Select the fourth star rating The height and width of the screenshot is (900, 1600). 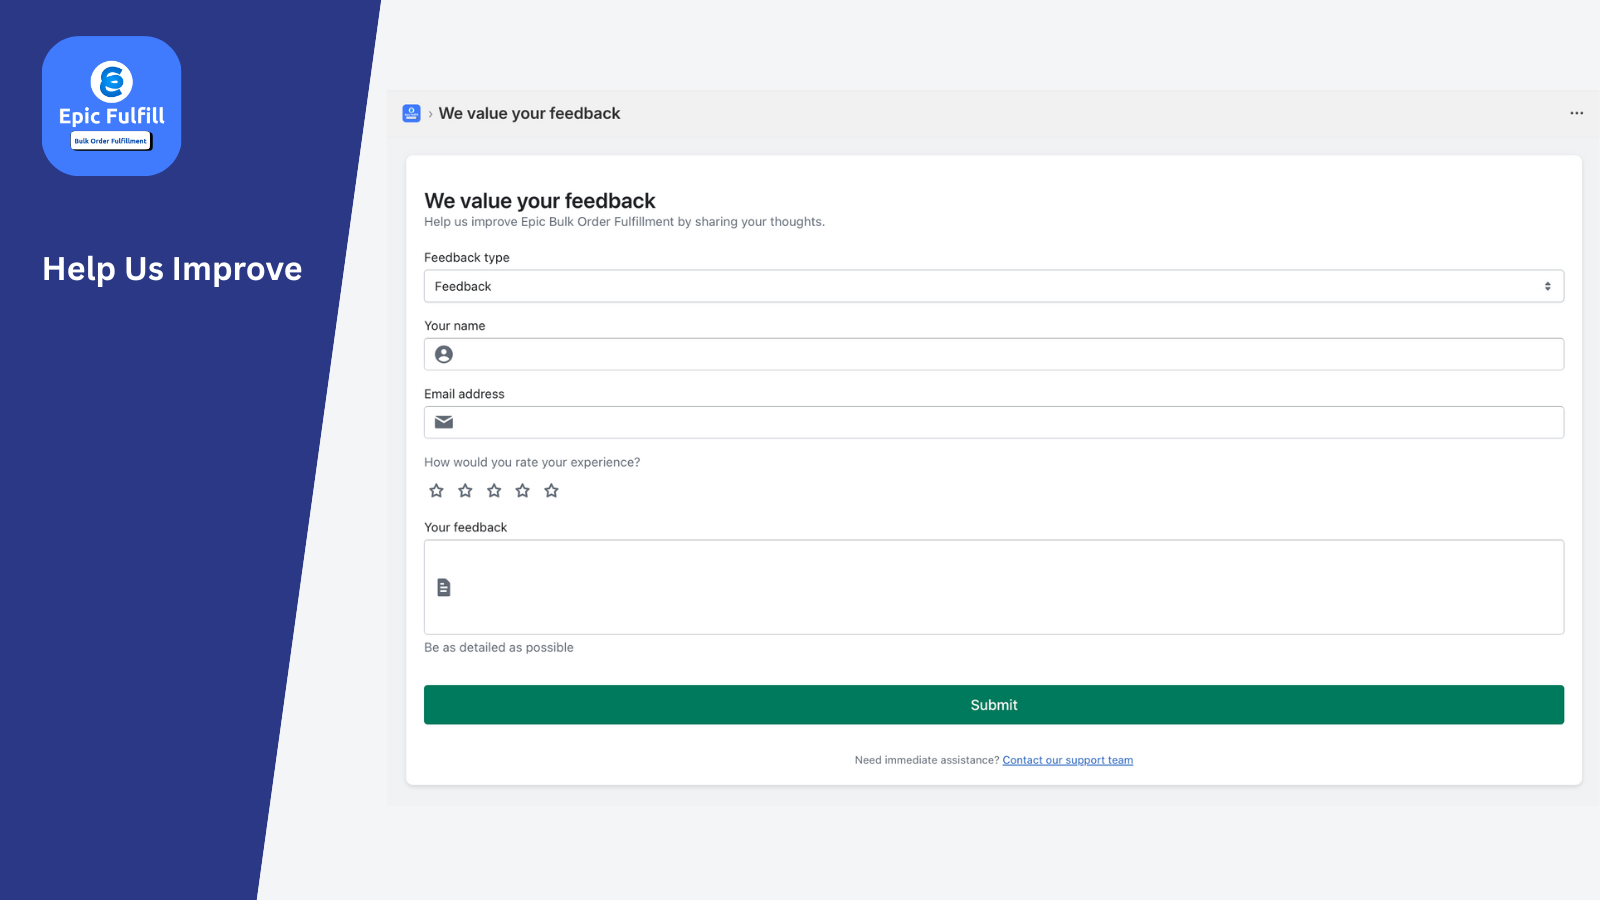pyautogui.click(x=522, y=490)
